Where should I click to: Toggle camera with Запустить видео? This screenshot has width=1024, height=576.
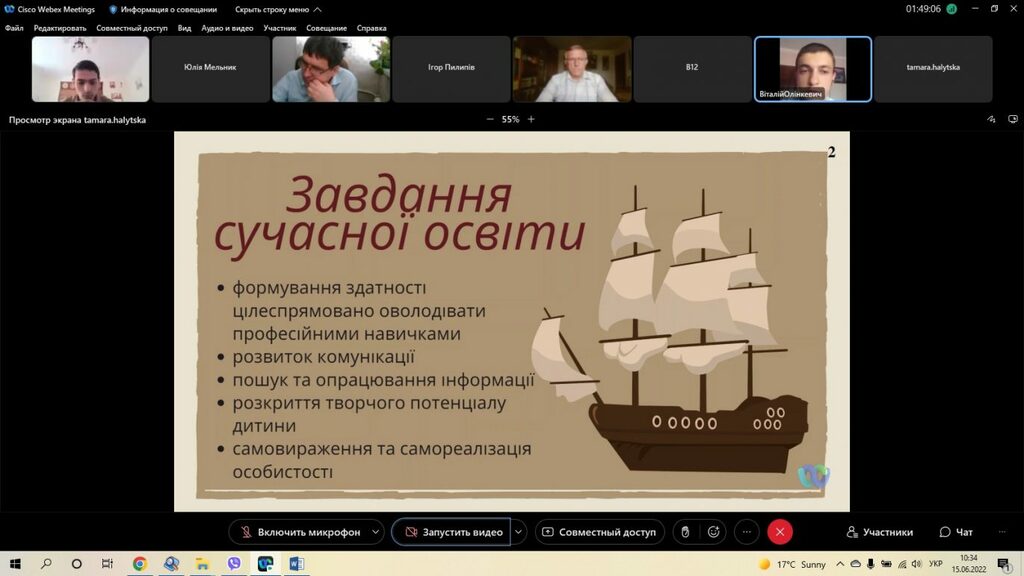pos(451,532)
